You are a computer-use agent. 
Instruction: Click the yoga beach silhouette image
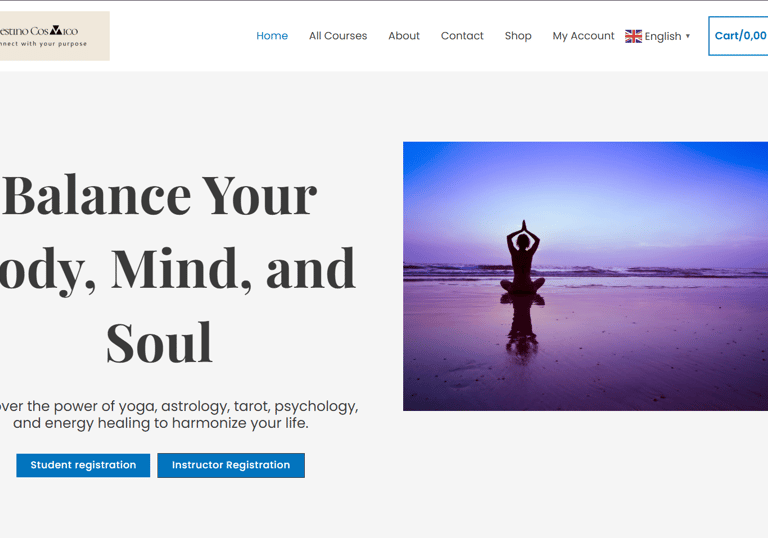(585, 276)
